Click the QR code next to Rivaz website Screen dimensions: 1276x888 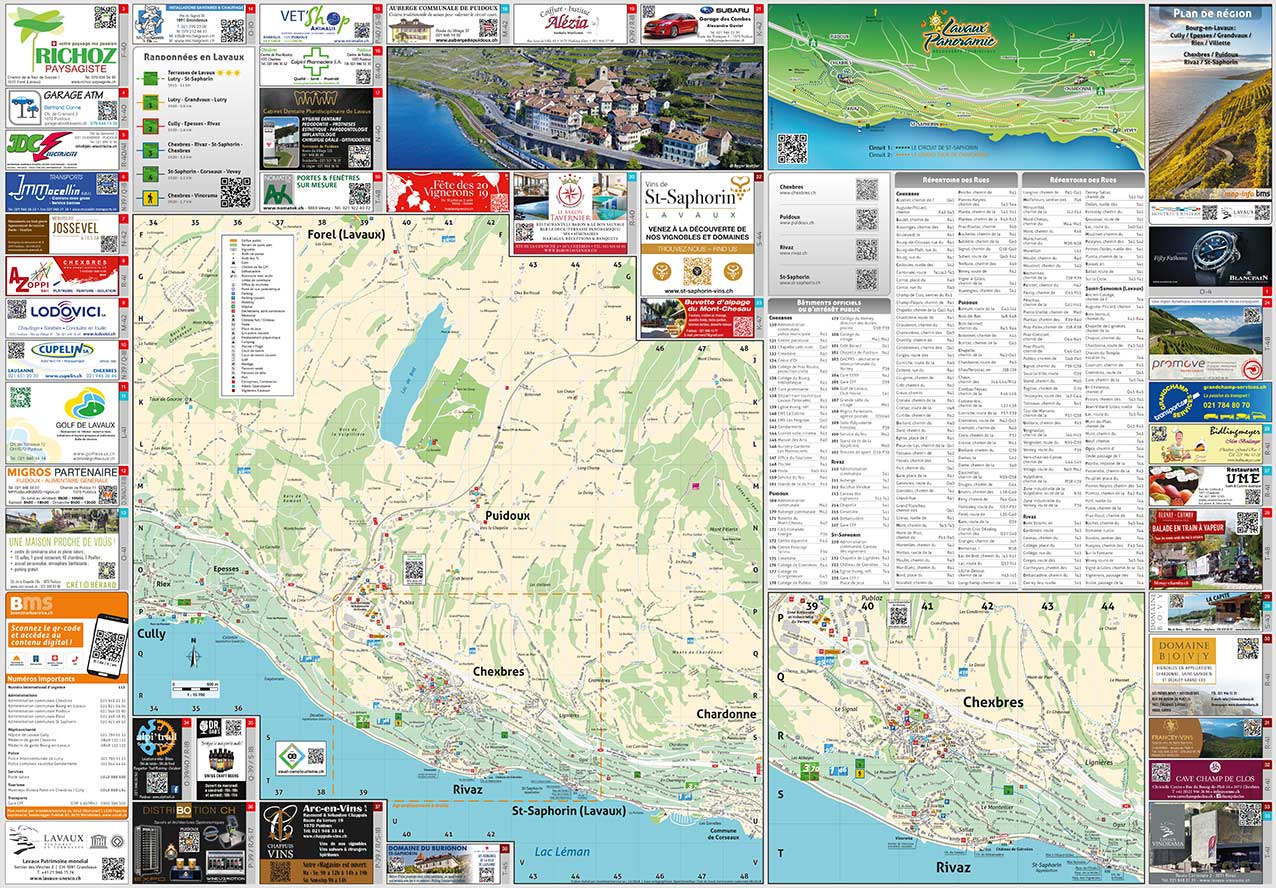click(866, 250)
